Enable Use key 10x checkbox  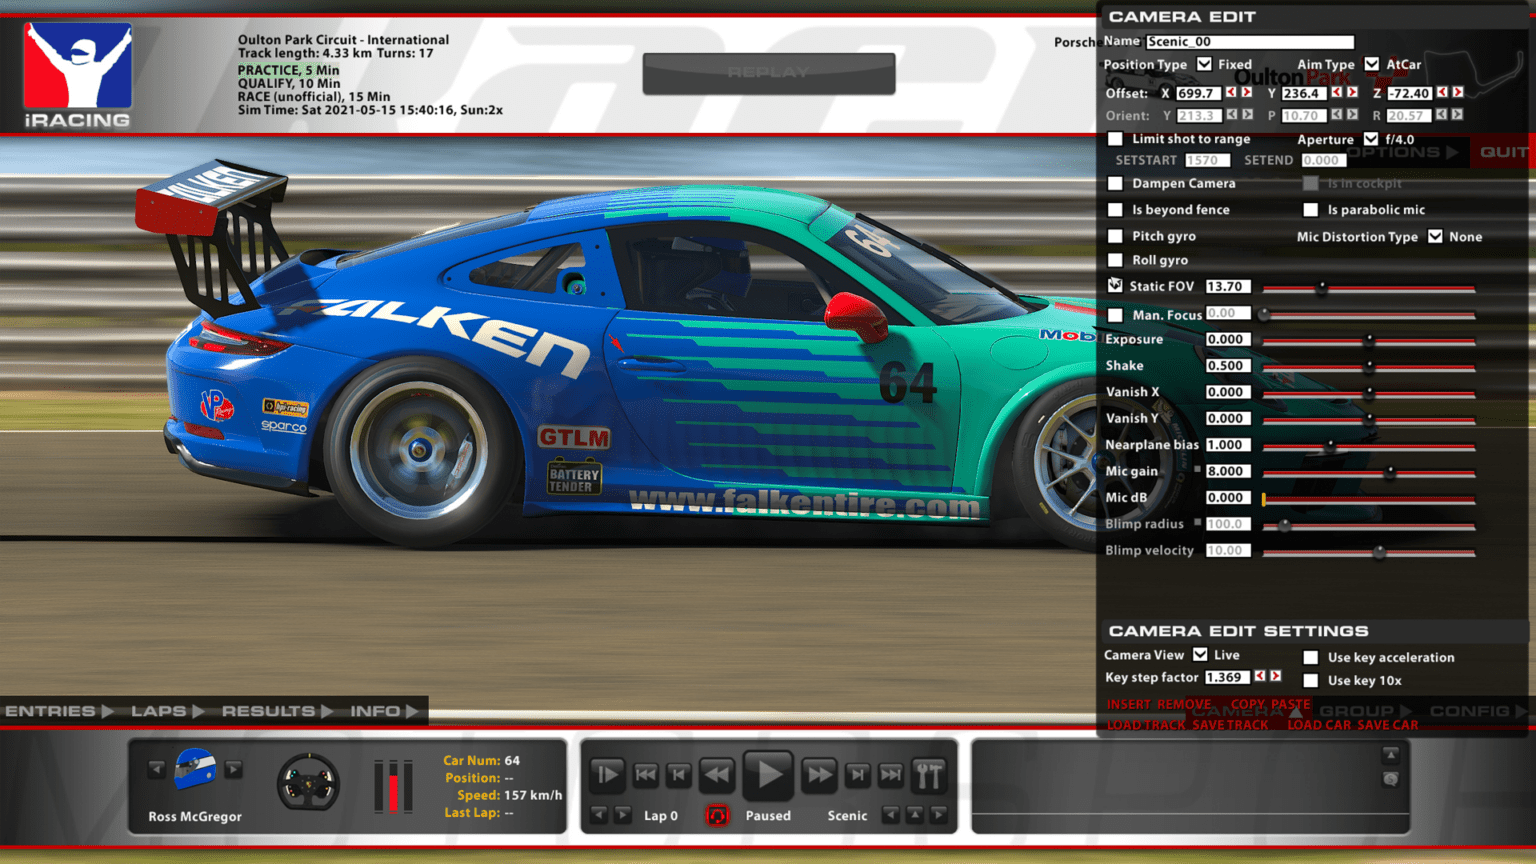pyautogui.click(x=1310, y=680)
